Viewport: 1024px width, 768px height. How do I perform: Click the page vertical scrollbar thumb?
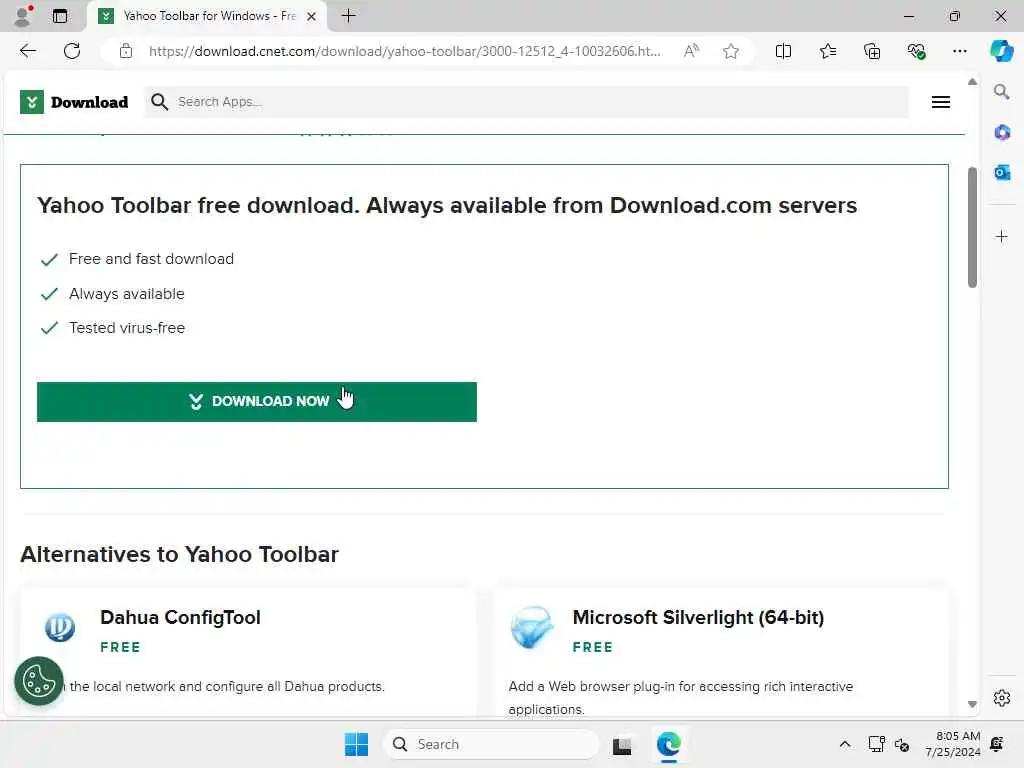(x=972, y=227)
